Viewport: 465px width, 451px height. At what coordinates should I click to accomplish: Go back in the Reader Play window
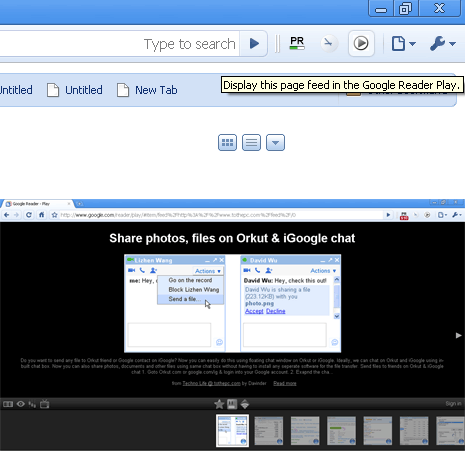(x=6, y=215)
